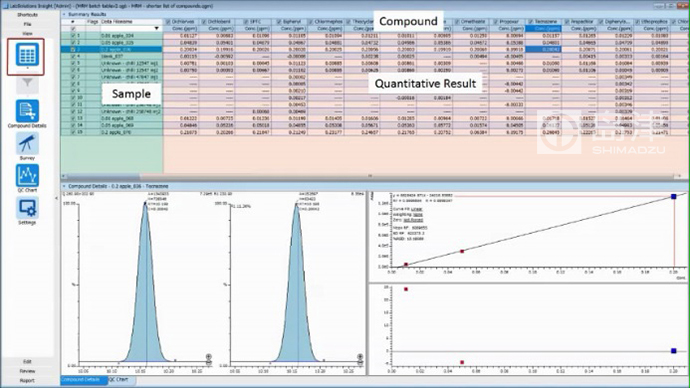Open the Settings gear icon
The height and width of the screenshot is (388, 690).
click(x=27, y=210)
